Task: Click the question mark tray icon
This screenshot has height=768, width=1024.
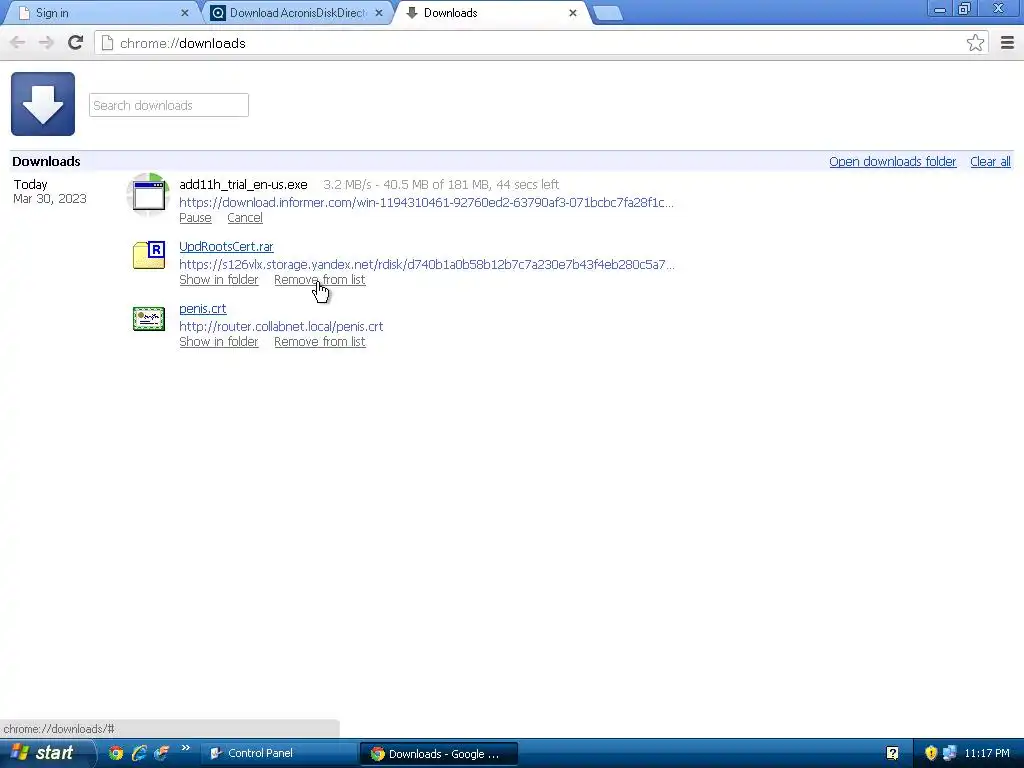Action: coord(892,753)
